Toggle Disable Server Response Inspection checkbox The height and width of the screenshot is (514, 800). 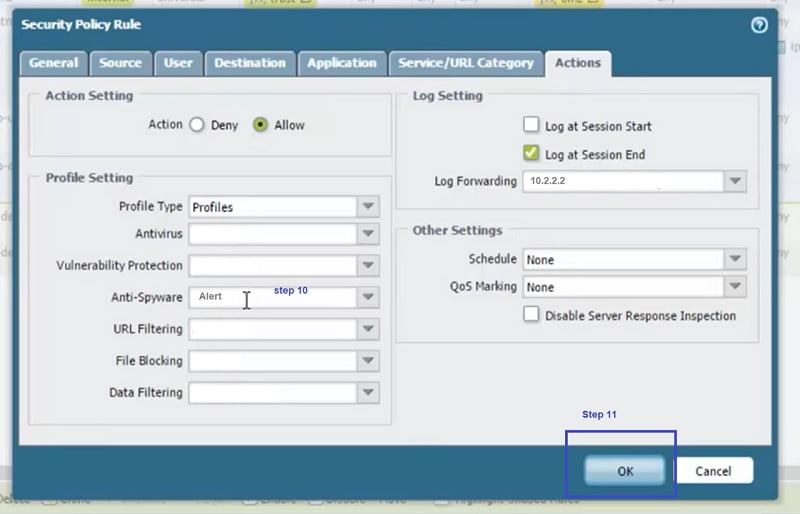531,314
